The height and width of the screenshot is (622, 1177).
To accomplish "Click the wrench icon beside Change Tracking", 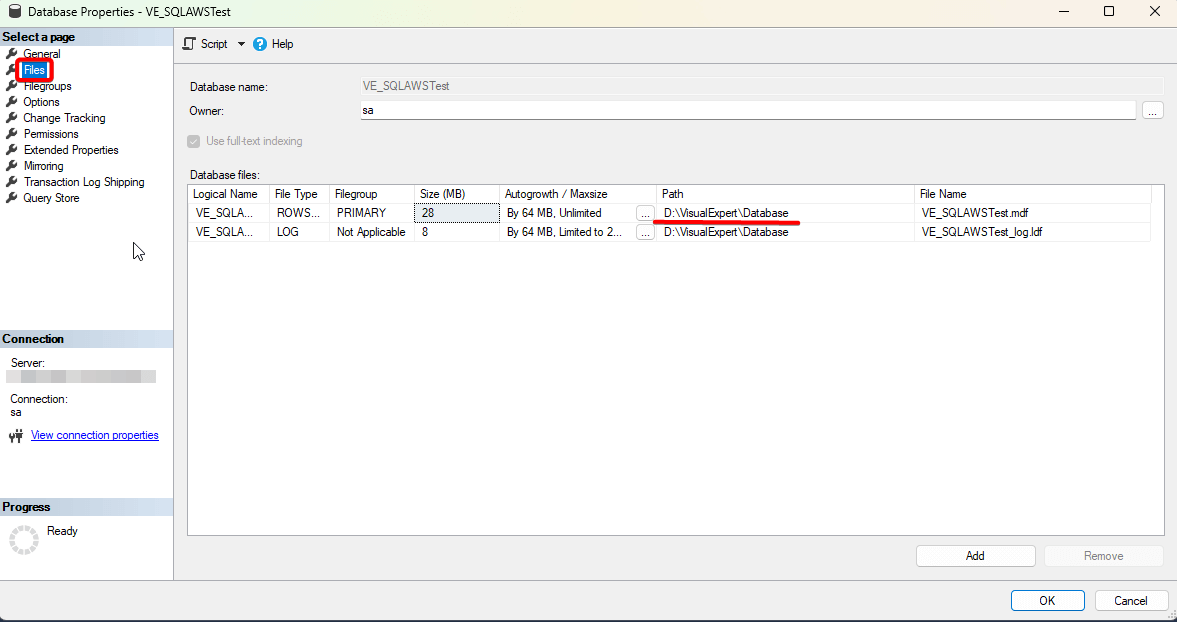I will (x=11, y=118).
